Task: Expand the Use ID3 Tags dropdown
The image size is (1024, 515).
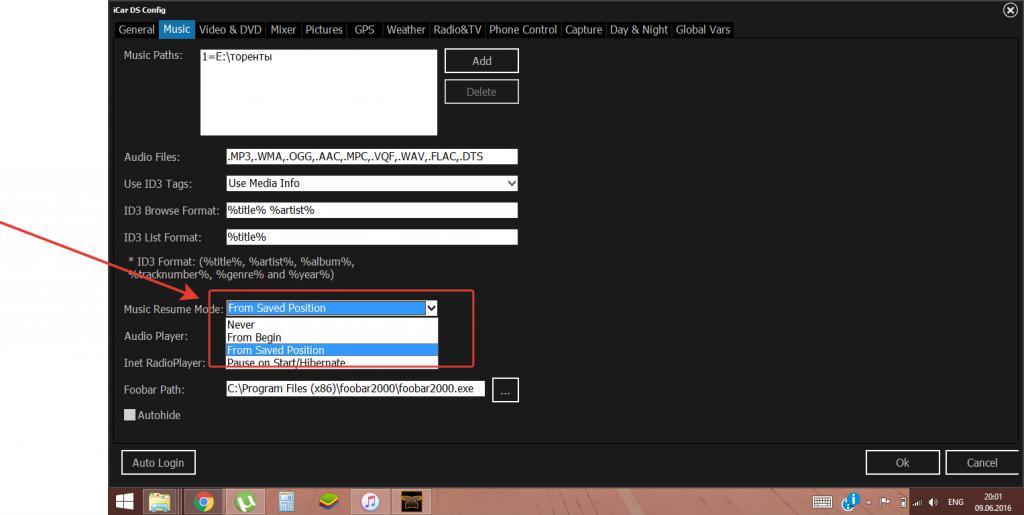Action: pyautogui.click(x=511, y=184)
